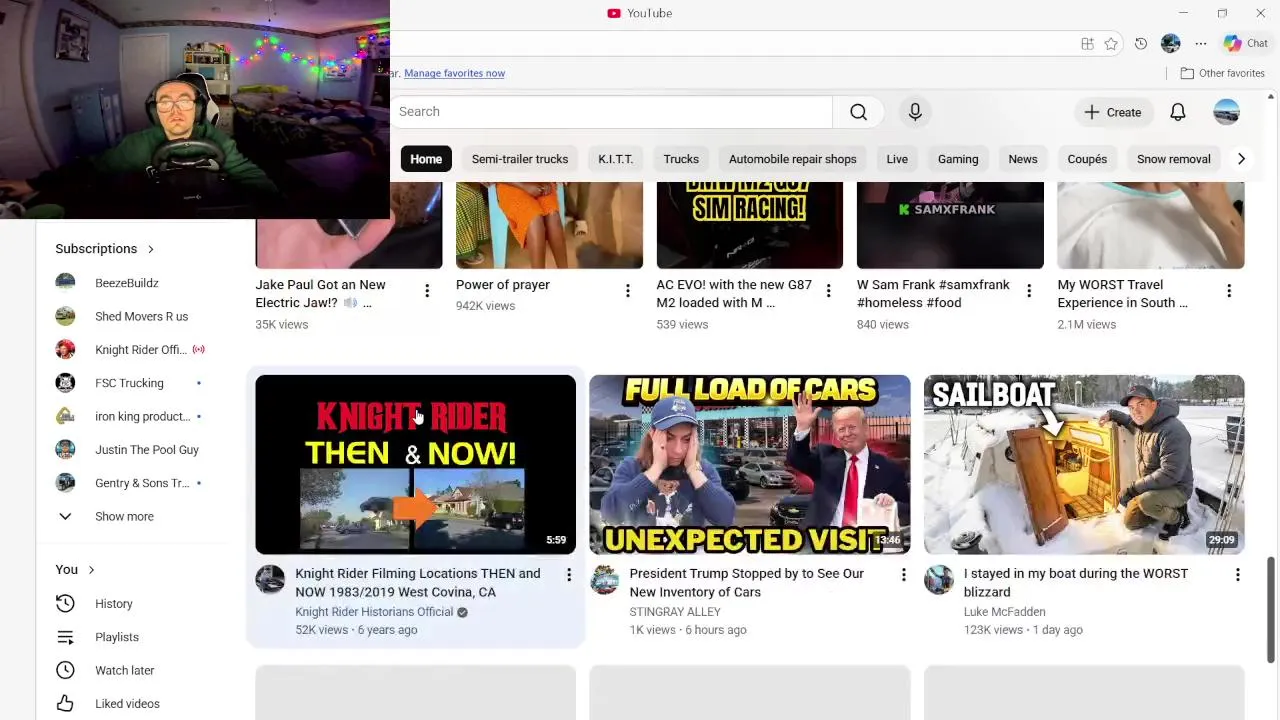Viewport: 1280px width, 720px height.
Task: Open options for President Trump Stopped by video
Action: click(x=903, y=575)
